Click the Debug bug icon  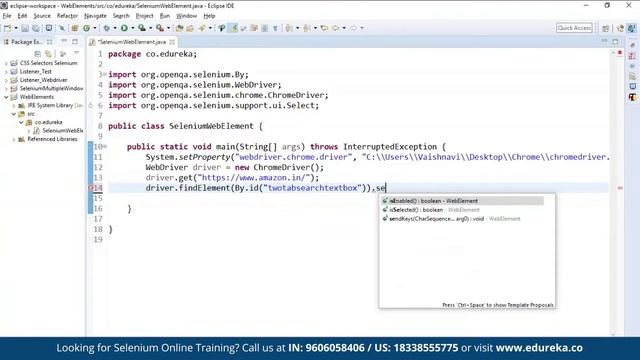pos(107,28)
